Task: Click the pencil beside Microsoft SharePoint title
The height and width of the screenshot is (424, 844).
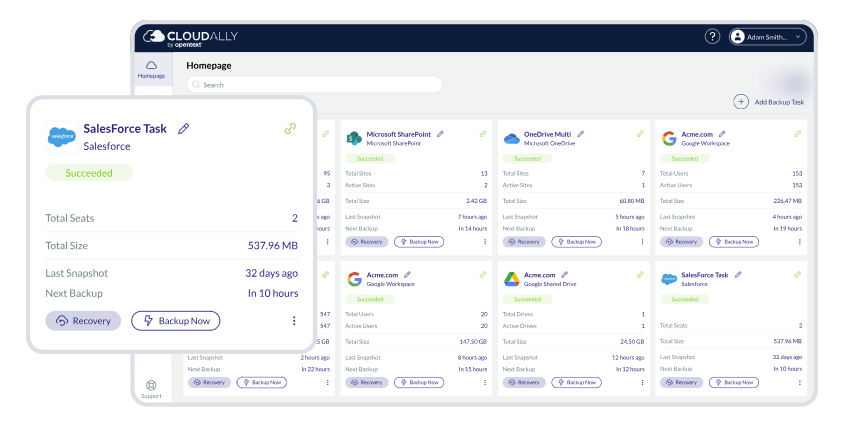Action: pyautogui.click(x=440, y=134)
